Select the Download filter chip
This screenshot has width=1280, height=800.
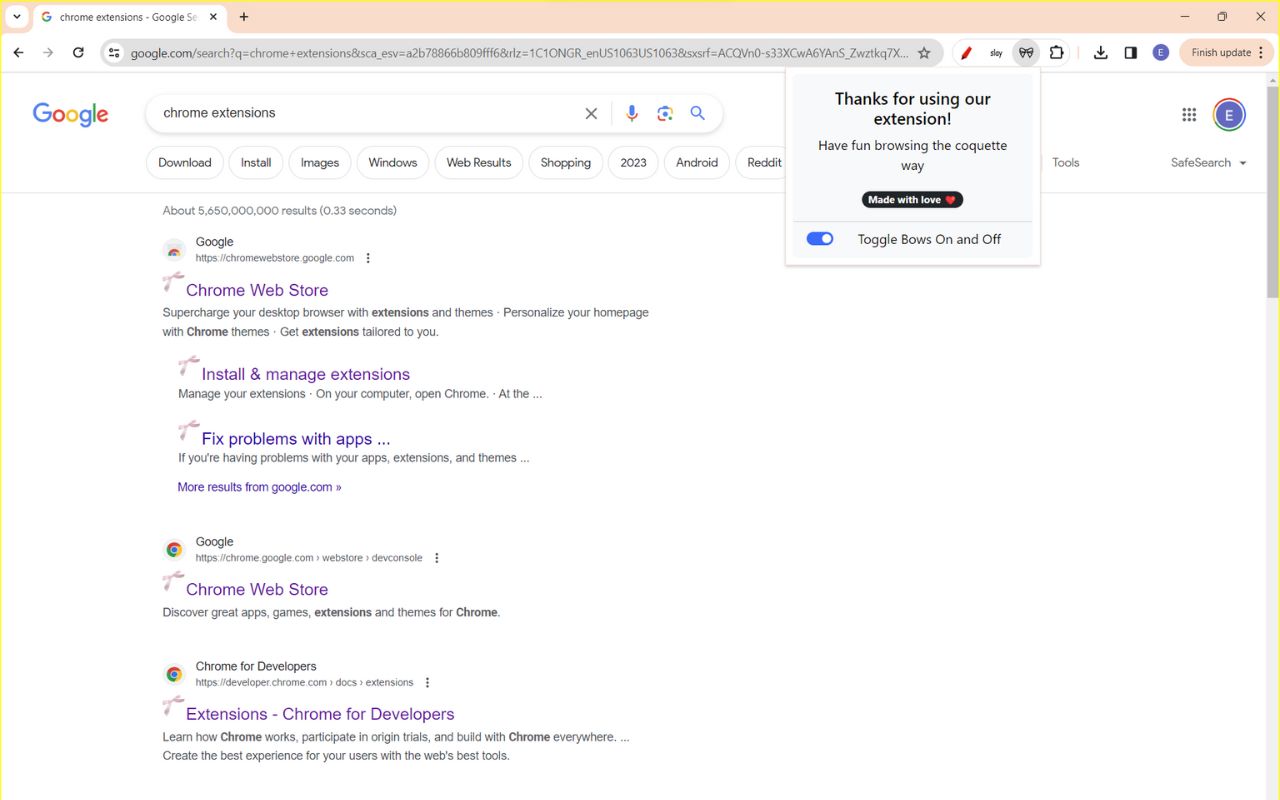point(185,163)
